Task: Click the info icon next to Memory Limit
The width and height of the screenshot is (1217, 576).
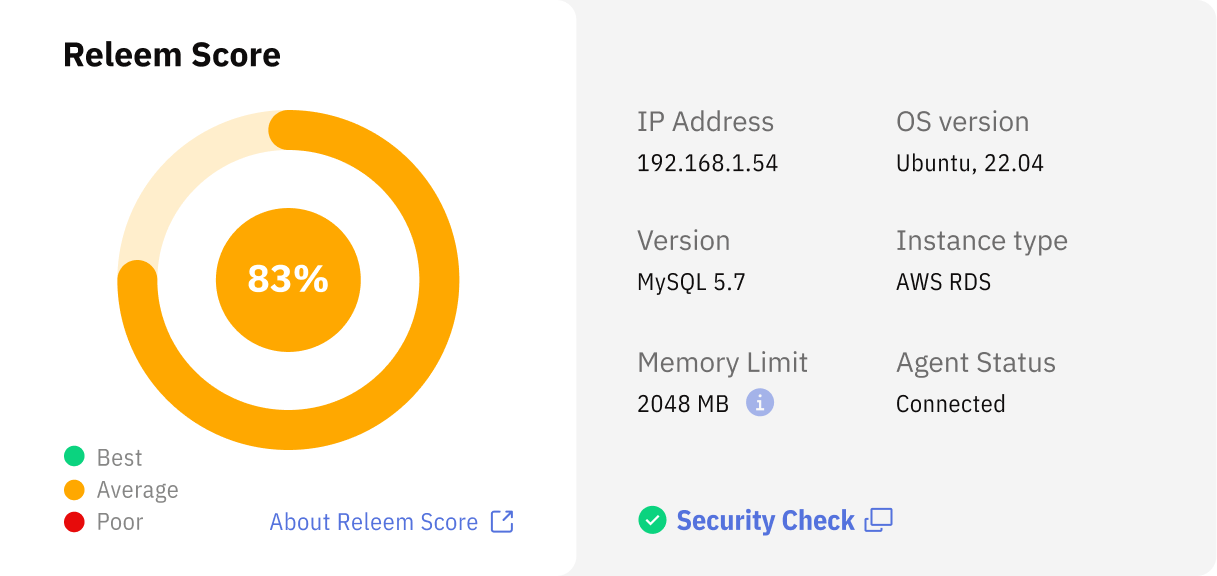Action: (x=761, y=403)
